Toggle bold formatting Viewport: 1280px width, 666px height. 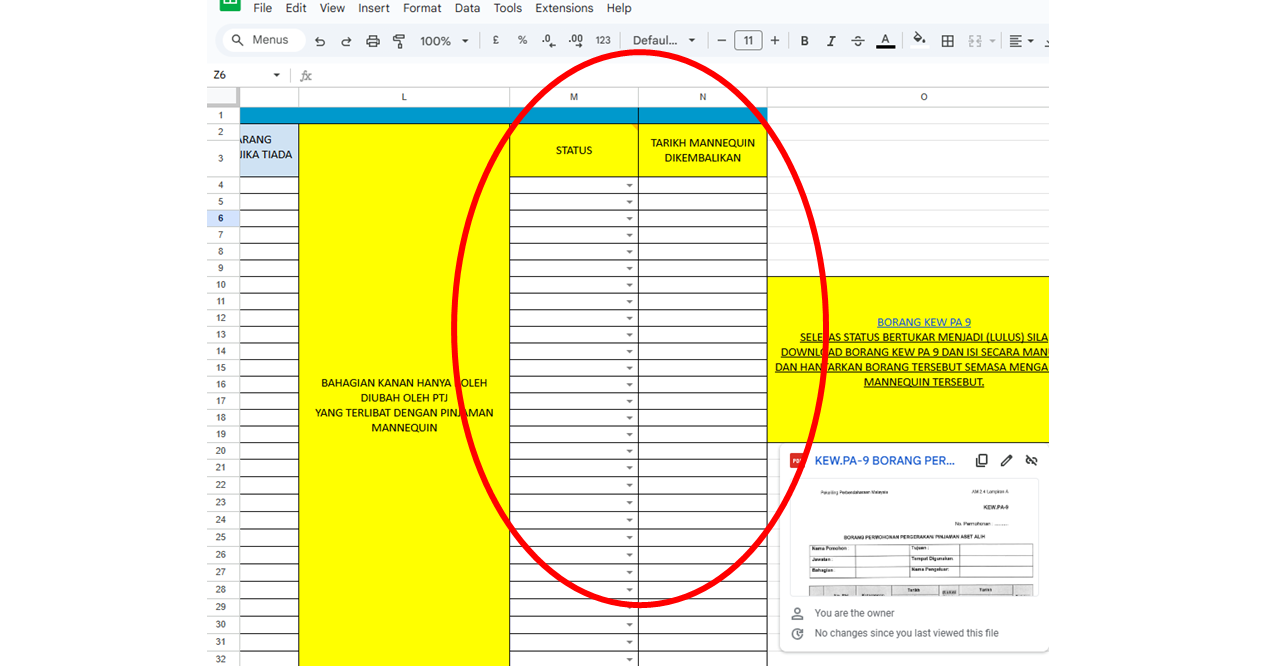(x=804, y=41)
